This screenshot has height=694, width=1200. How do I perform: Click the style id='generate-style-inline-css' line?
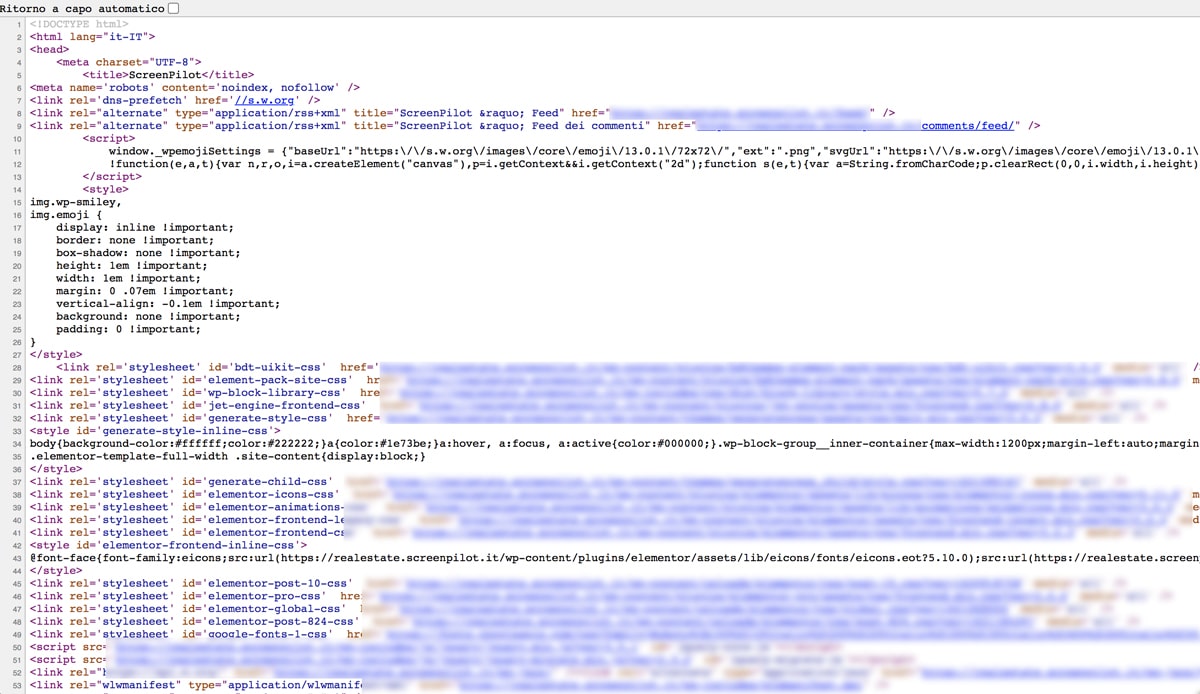coord(155,431)
